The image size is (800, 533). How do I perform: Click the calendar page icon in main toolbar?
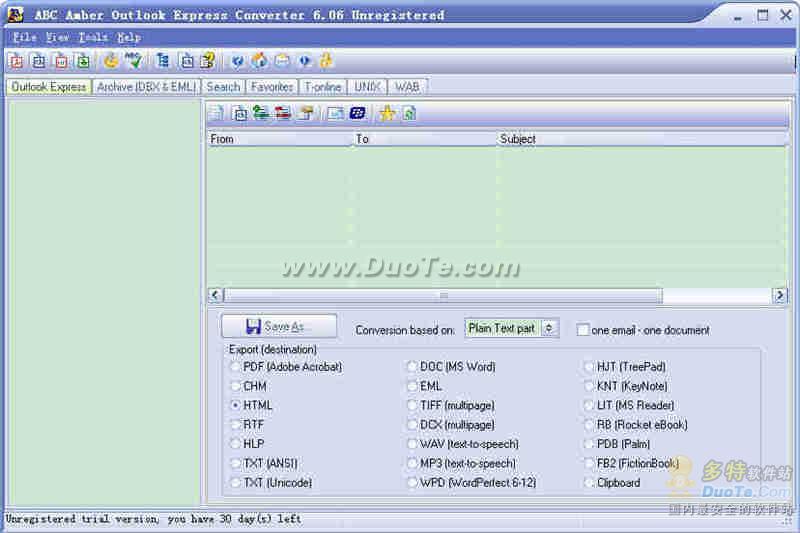click(187, 61)
